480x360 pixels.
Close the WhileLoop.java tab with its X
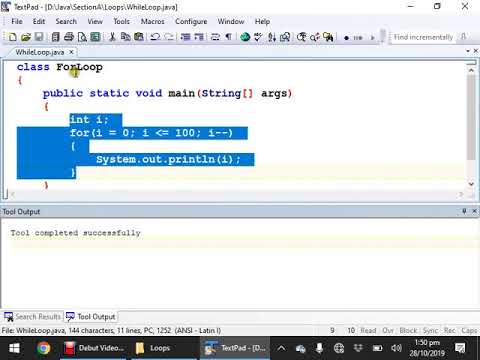tap(71, 52)
